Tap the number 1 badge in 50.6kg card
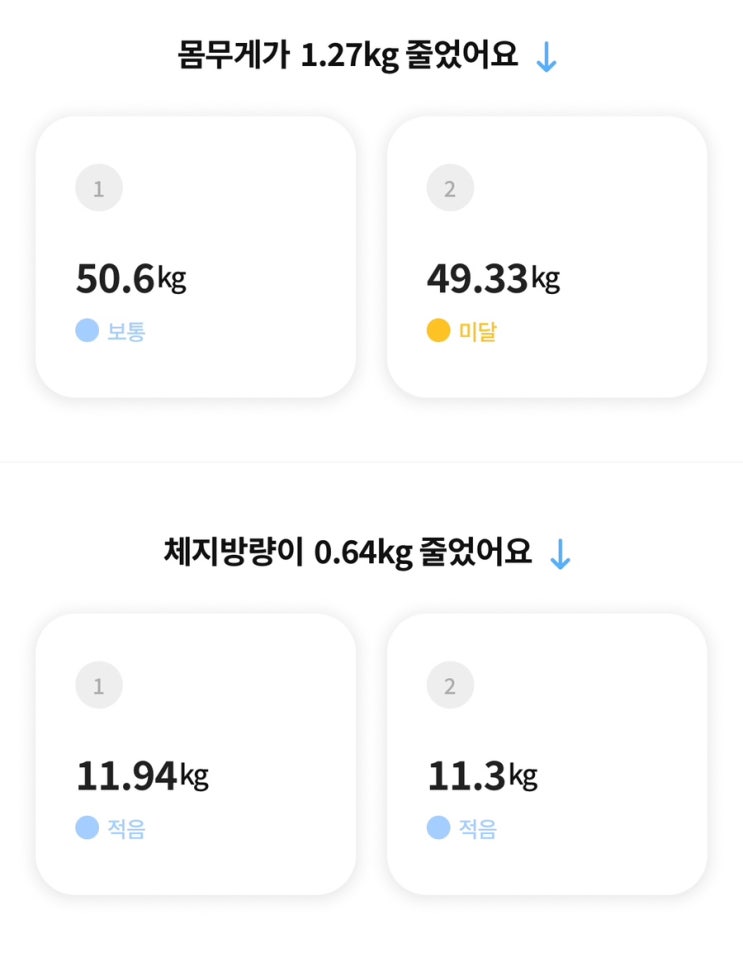 [x=98, y=189]
